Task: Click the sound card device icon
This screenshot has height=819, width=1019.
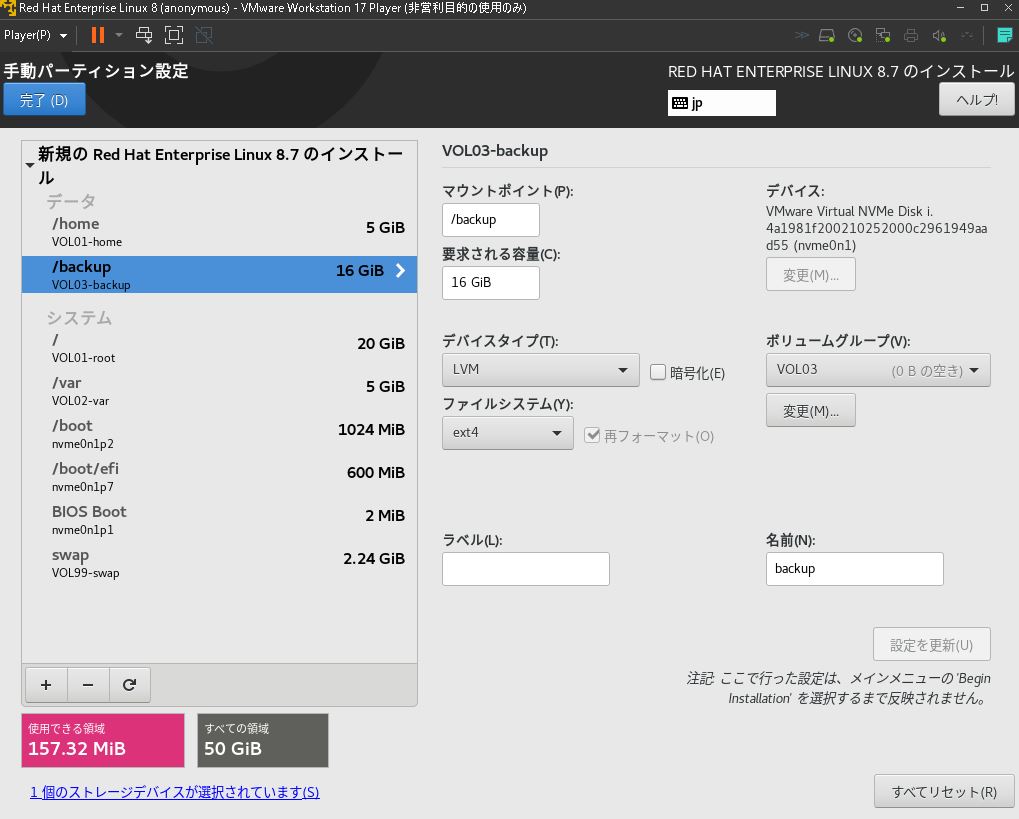Action: point(939,35)
